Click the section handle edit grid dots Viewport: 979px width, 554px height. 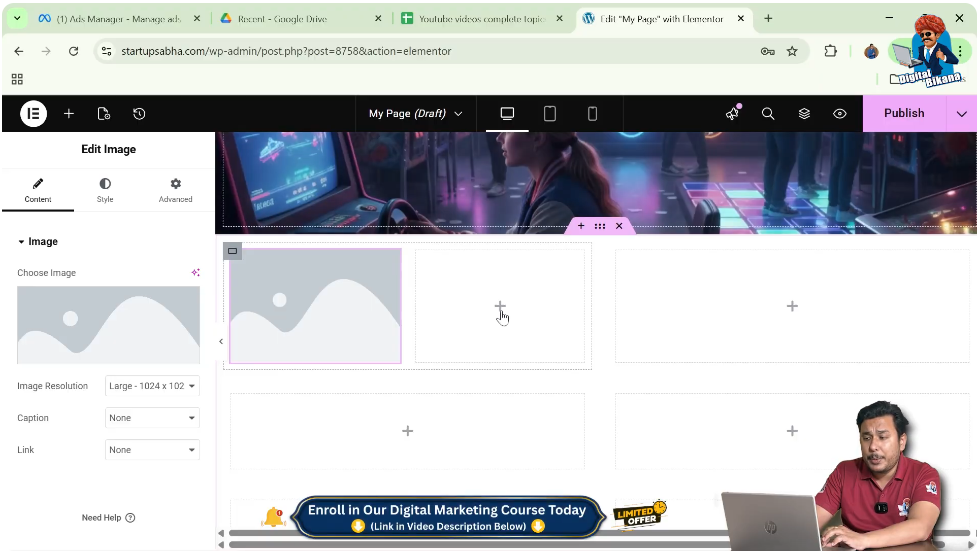pos(600,226)
